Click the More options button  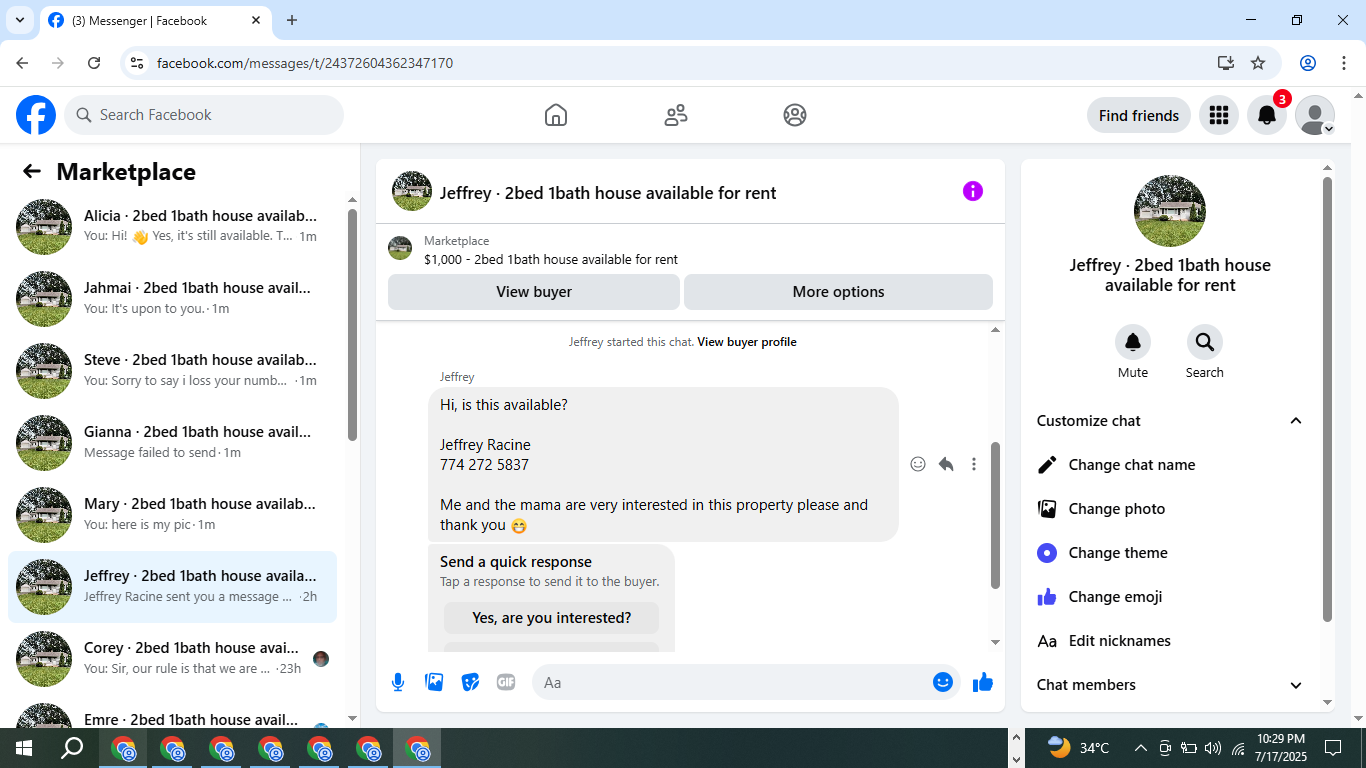pyautogui.click(x=838, y=292)
